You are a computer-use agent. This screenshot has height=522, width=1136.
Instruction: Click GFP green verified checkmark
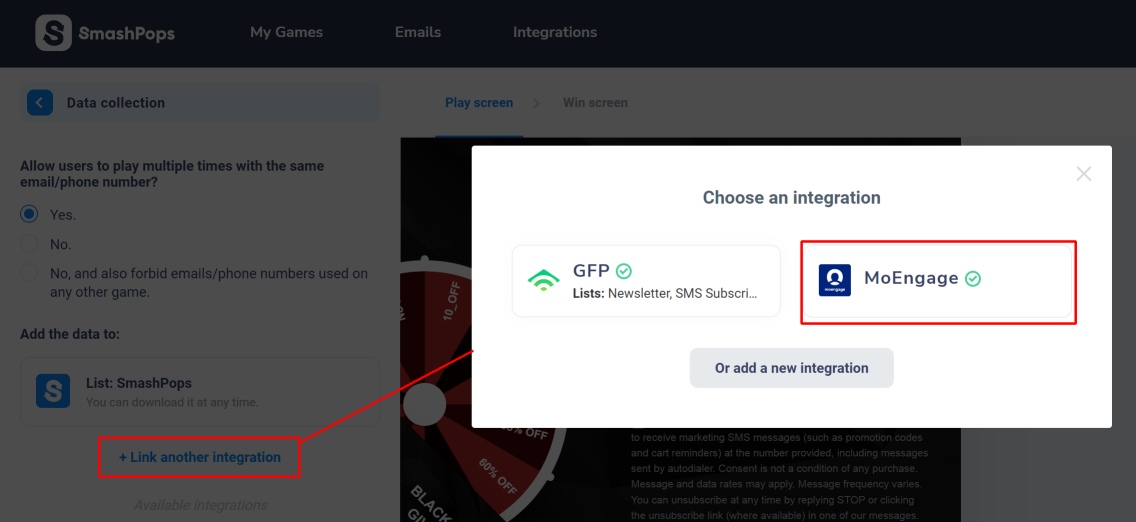coord(624,271)
